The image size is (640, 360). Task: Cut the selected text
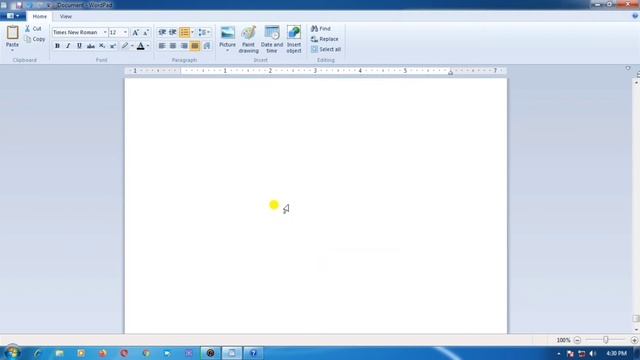click(x=33, y=29)
